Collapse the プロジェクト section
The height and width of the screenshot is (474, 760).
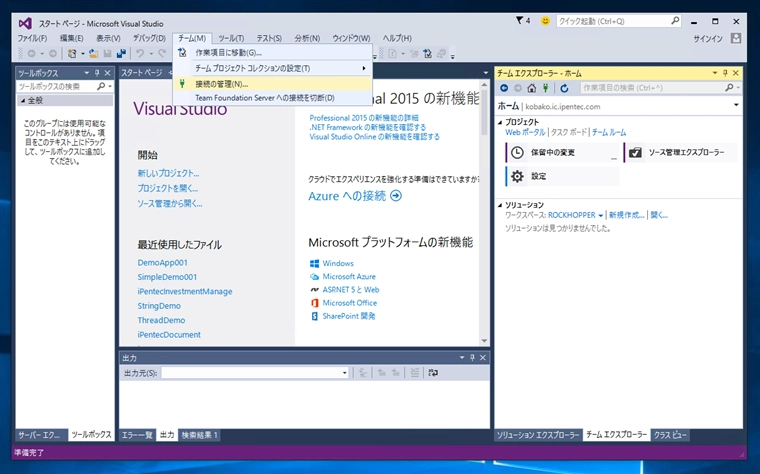(x=500, y=122)
